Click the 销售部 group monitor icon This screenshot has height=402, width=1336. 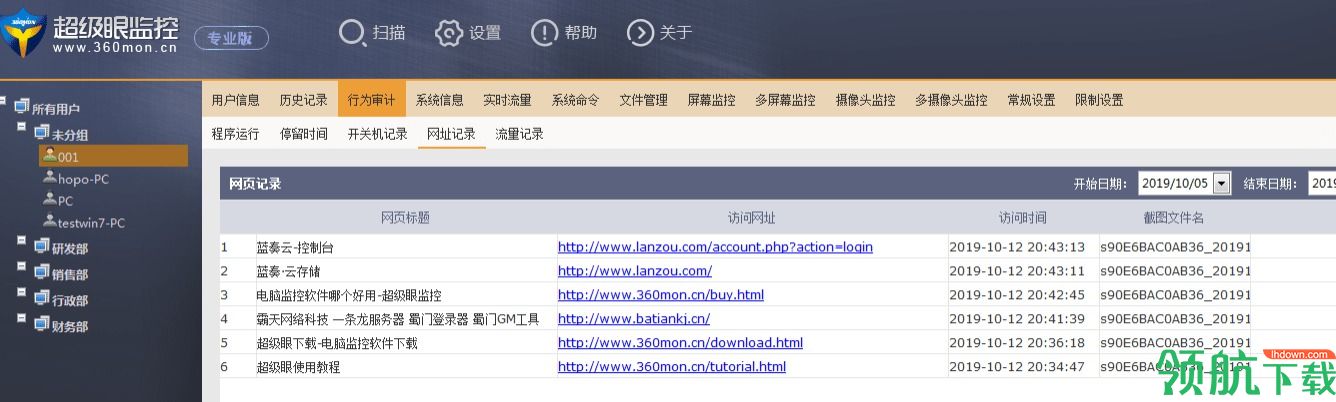pyautogui.click(x=42, y=272)
